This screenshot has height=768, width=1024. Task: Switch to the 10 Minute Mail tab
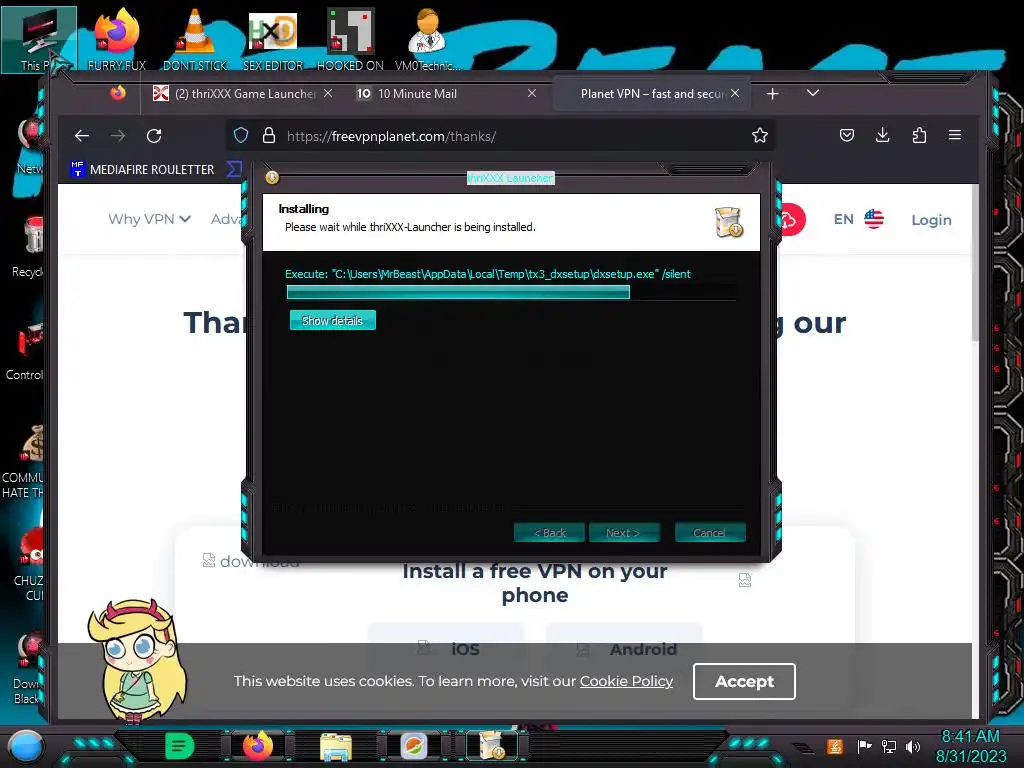(x=447, y=94)
